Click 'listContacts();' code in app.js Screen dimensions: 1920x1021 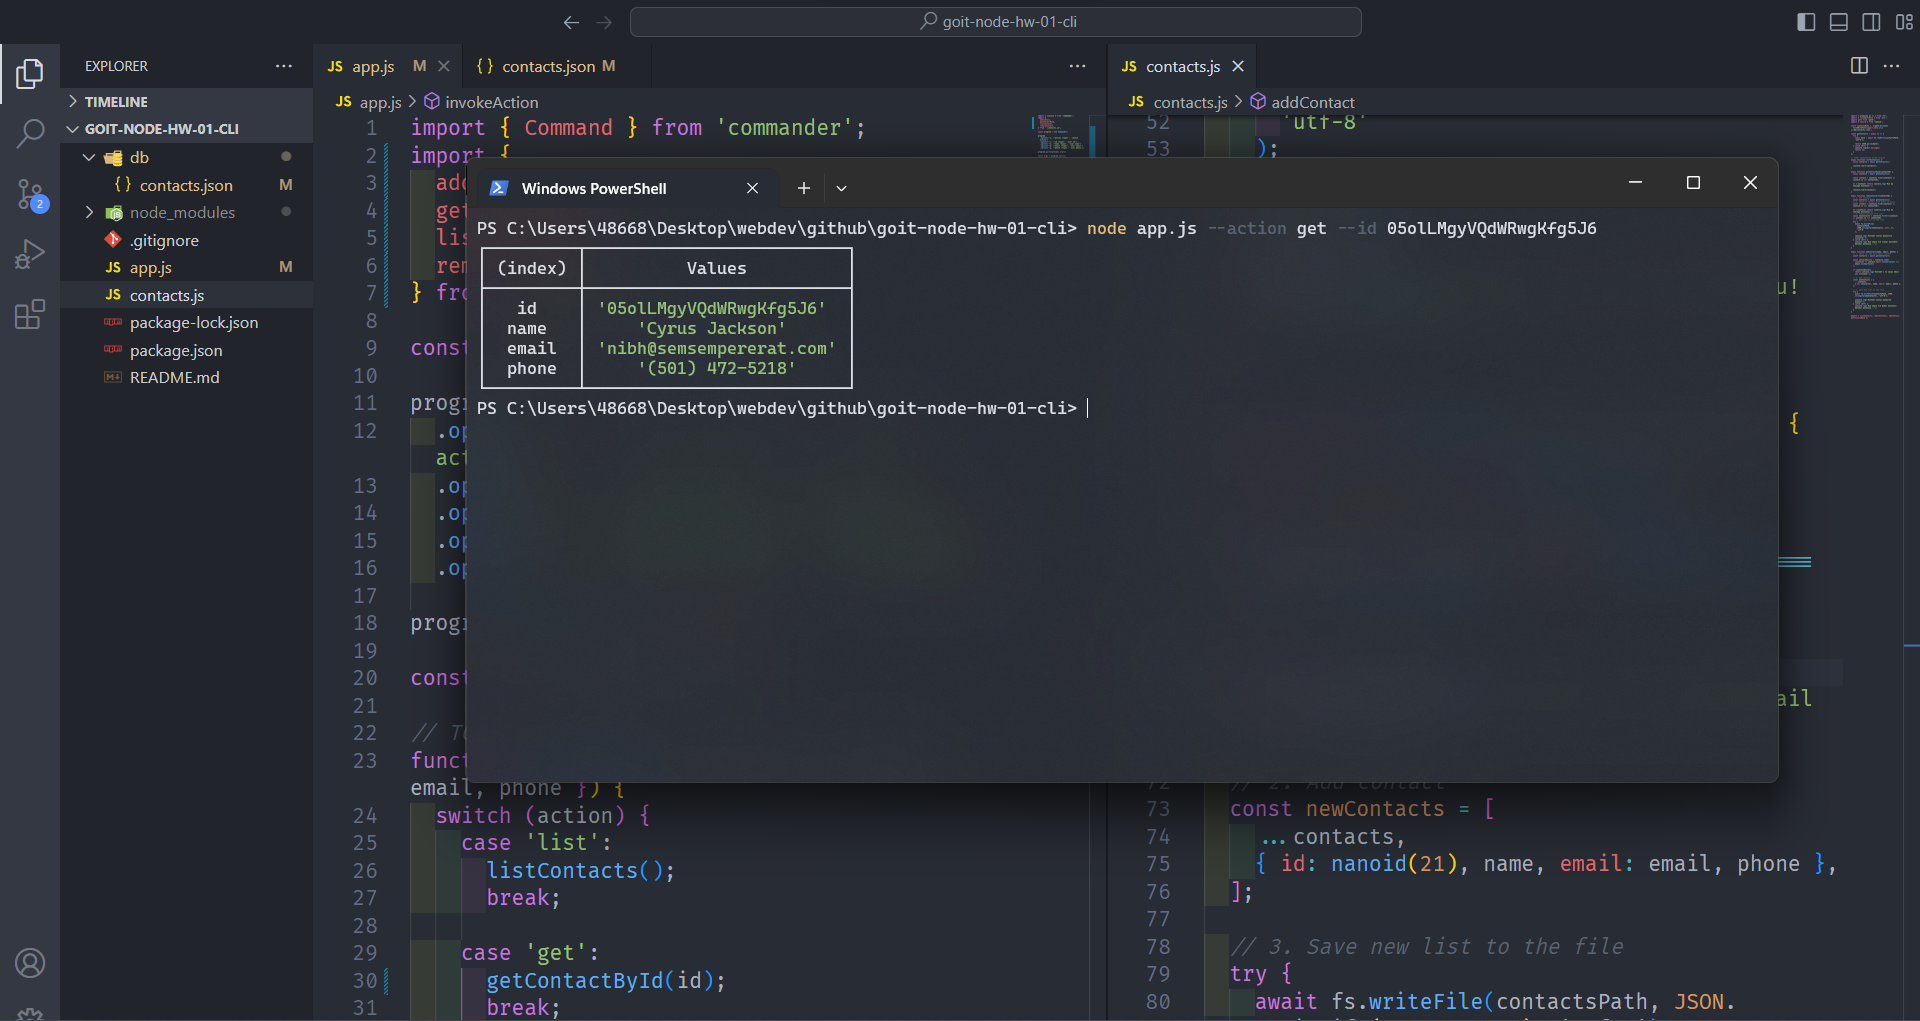coord(581,871)
